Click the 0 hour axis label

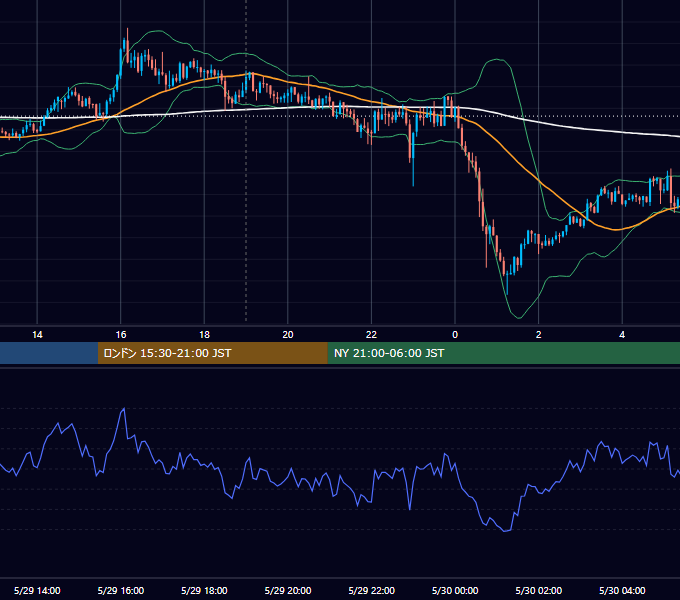point(455,335)
